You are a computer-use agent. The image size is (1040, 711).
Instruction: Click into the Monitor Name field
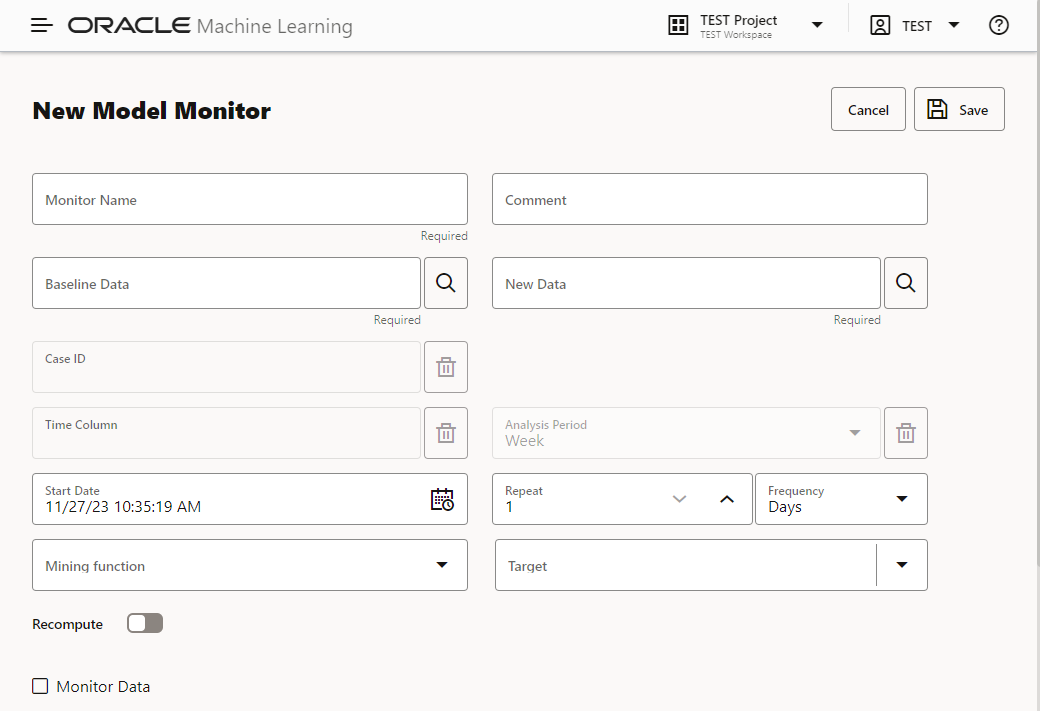pos(250,200)
